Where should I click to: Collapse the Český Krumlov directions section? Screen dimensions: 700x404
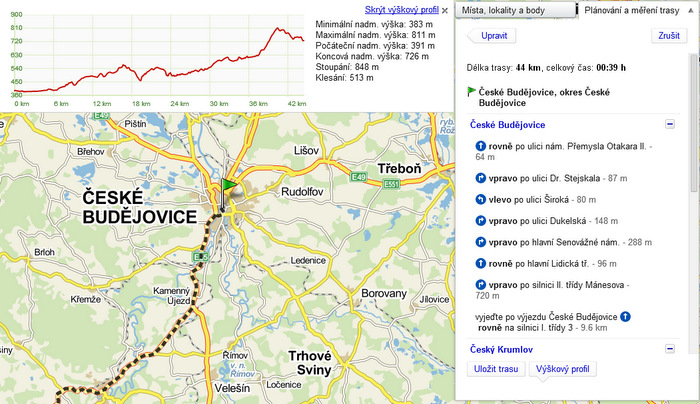tap(670, 349)
